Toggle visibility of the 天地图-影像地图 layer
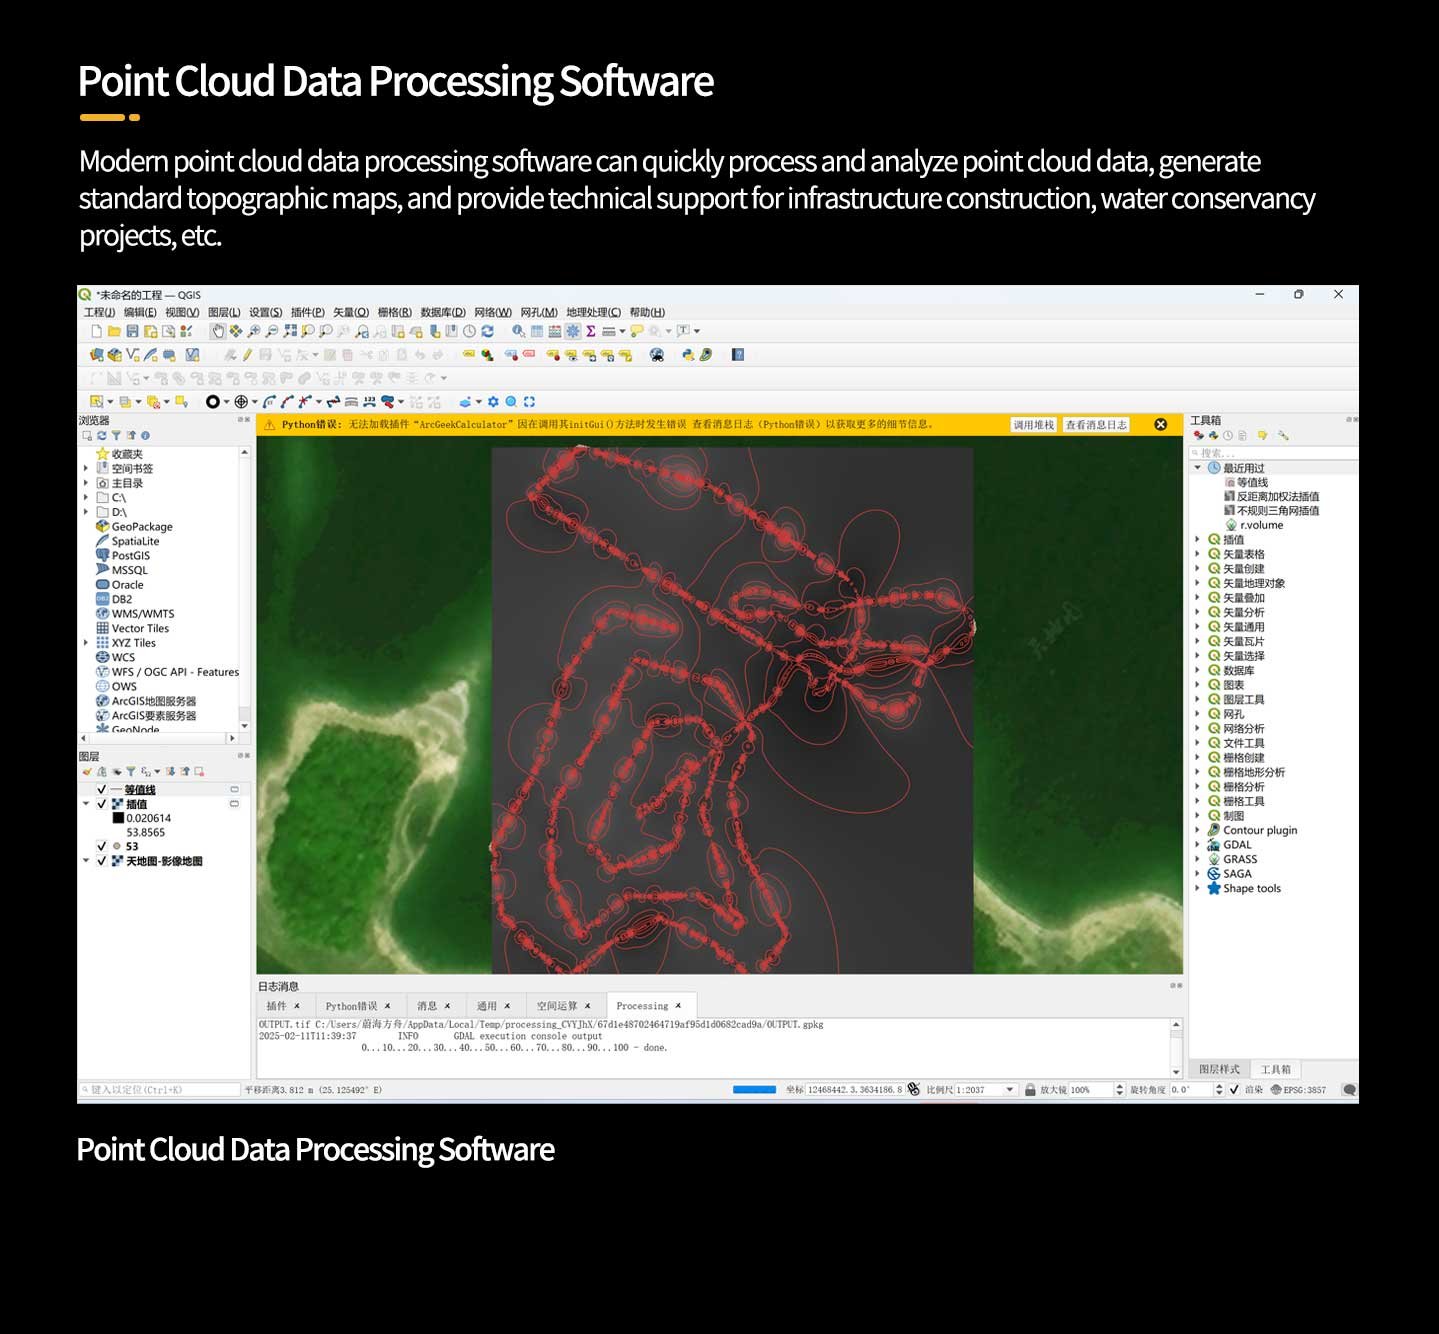This screenshot has width=1439, height=1334. pyautogui.click(x=101, y=861)
